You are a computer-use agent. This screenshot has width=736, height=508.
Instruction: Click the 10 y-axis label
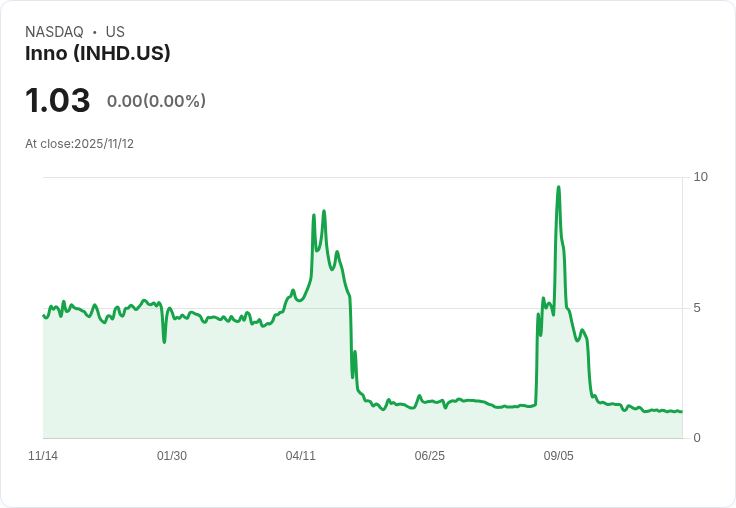coord(700,177)
